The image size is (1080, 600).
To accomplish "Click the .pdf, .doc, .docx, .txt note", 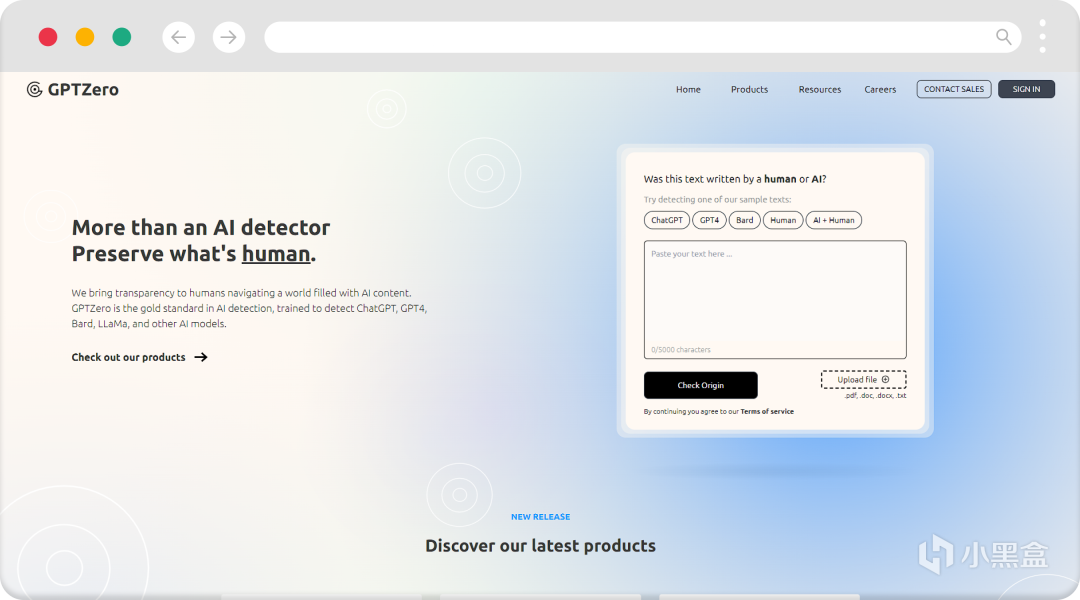I will (875, 395).
